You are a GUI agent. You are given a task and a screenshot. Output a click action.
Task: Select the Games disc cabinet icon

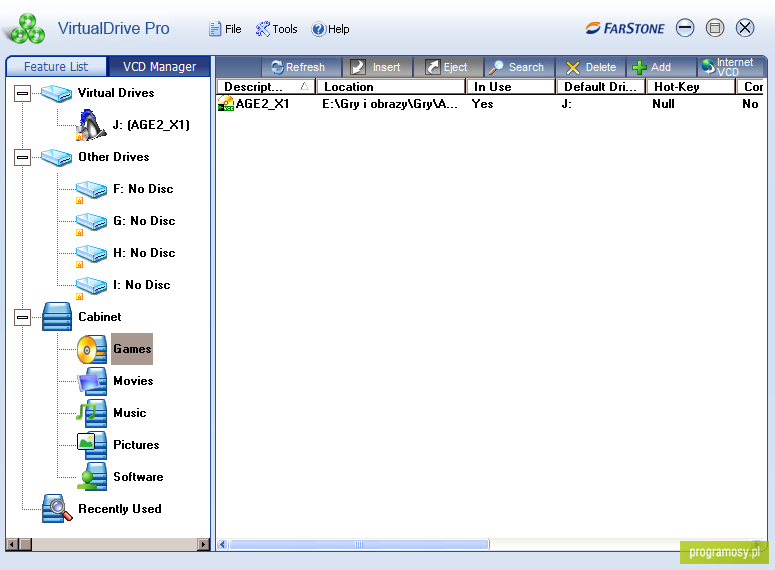click(92, 350)
